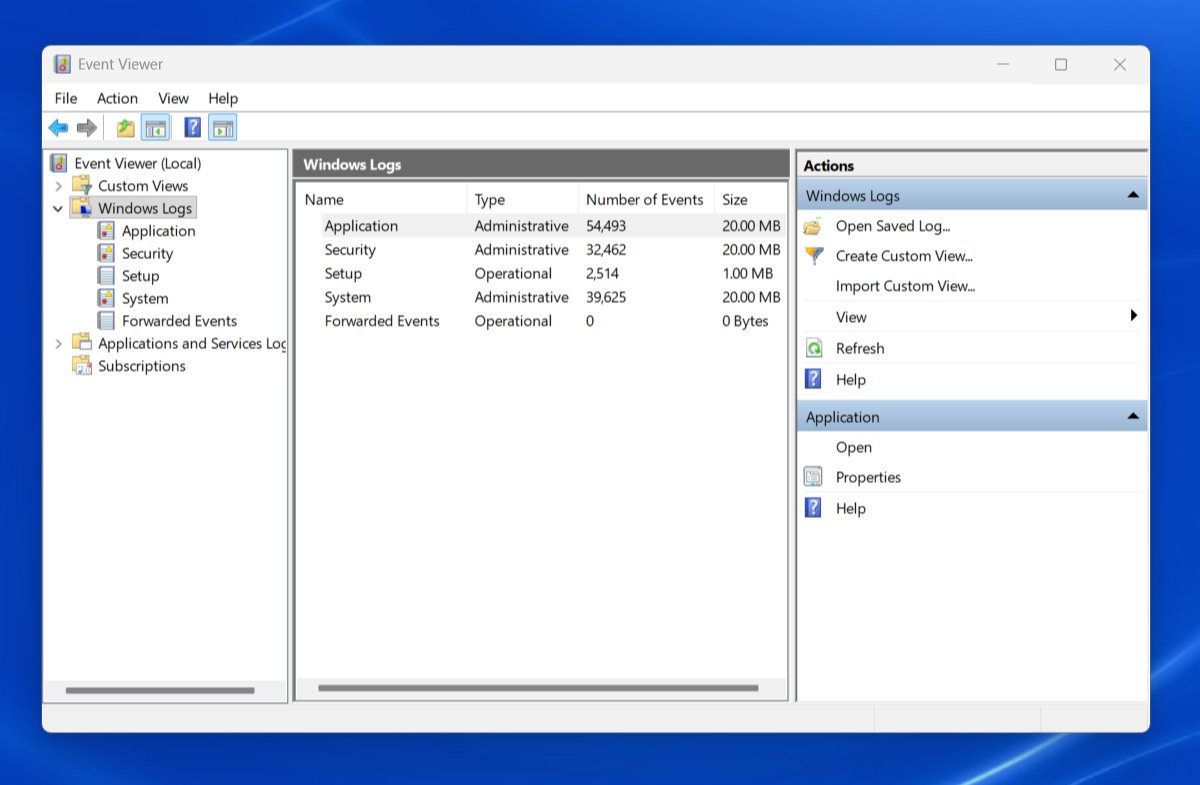Click the Security log icon in tree
Image resolution: width=1200 pixels, height=785 pixels.
[x=106, y=253]
